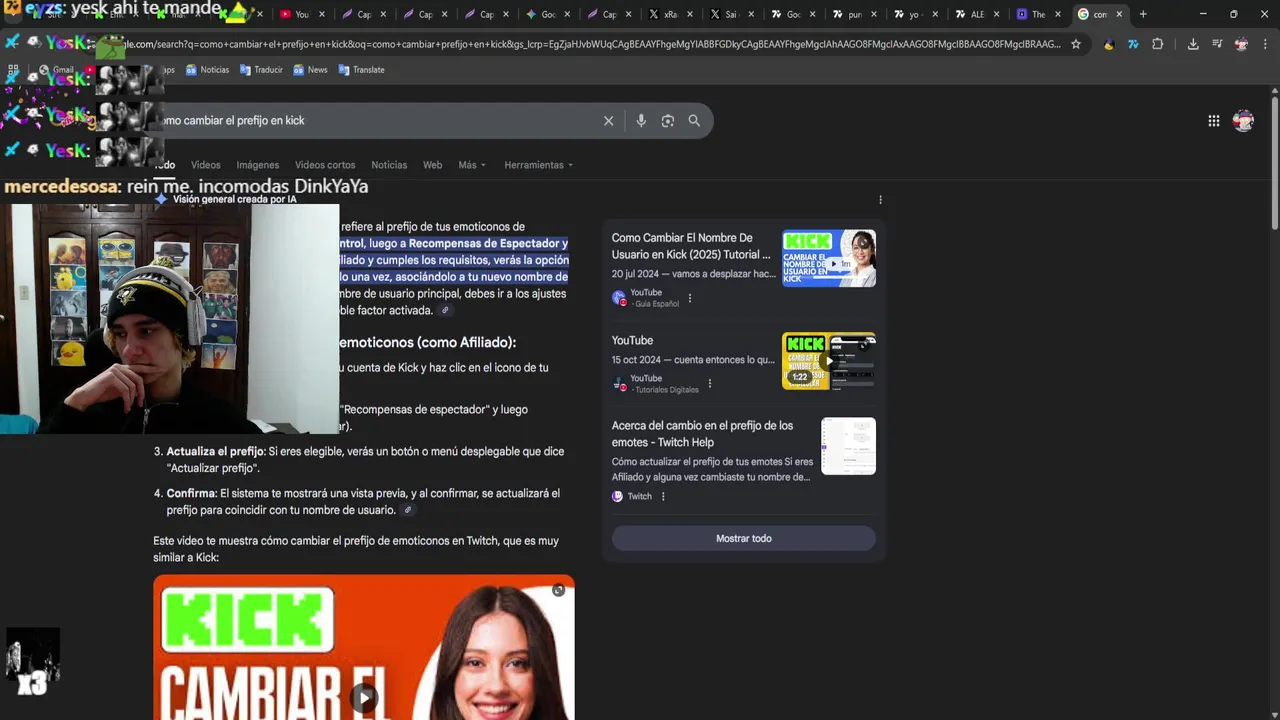Switch to the Imágenes results tab
The height and width of the screenshot is (720, 1280).
[x=258, y=165]
